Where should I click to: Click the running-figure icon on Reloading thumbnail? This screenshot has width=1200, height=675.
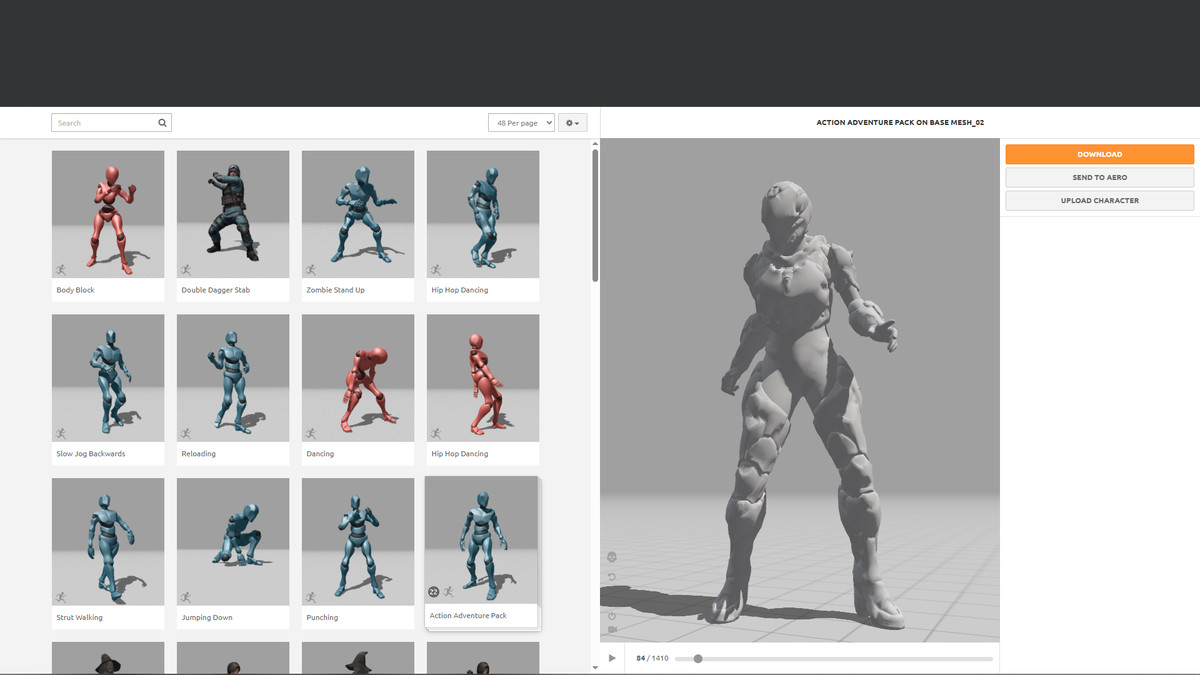point(186,433)
